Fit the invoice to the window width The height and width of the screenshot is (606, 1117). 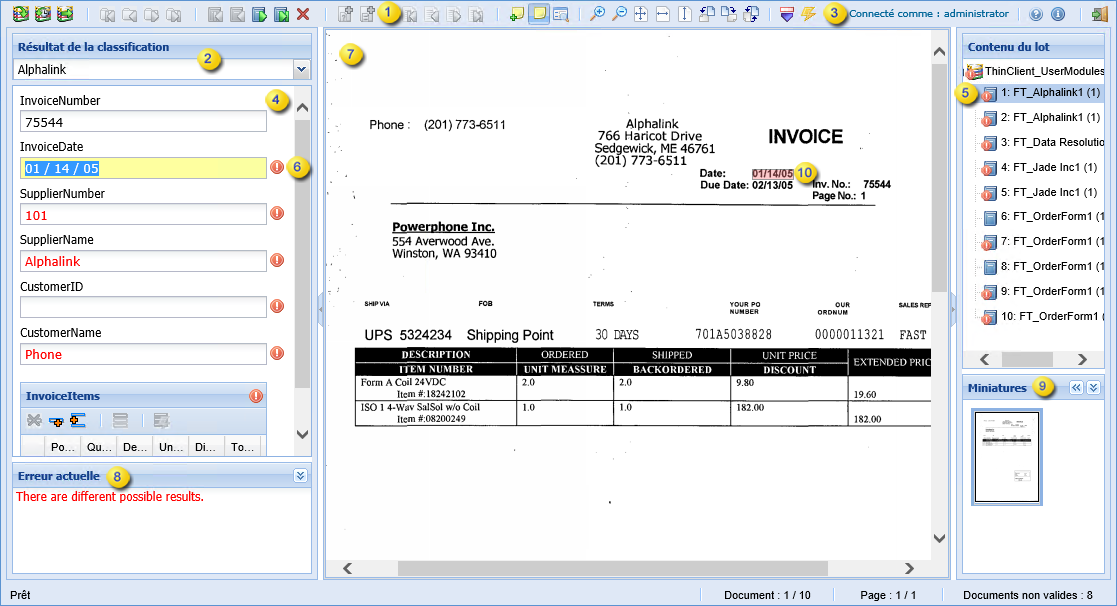(663, 13)
